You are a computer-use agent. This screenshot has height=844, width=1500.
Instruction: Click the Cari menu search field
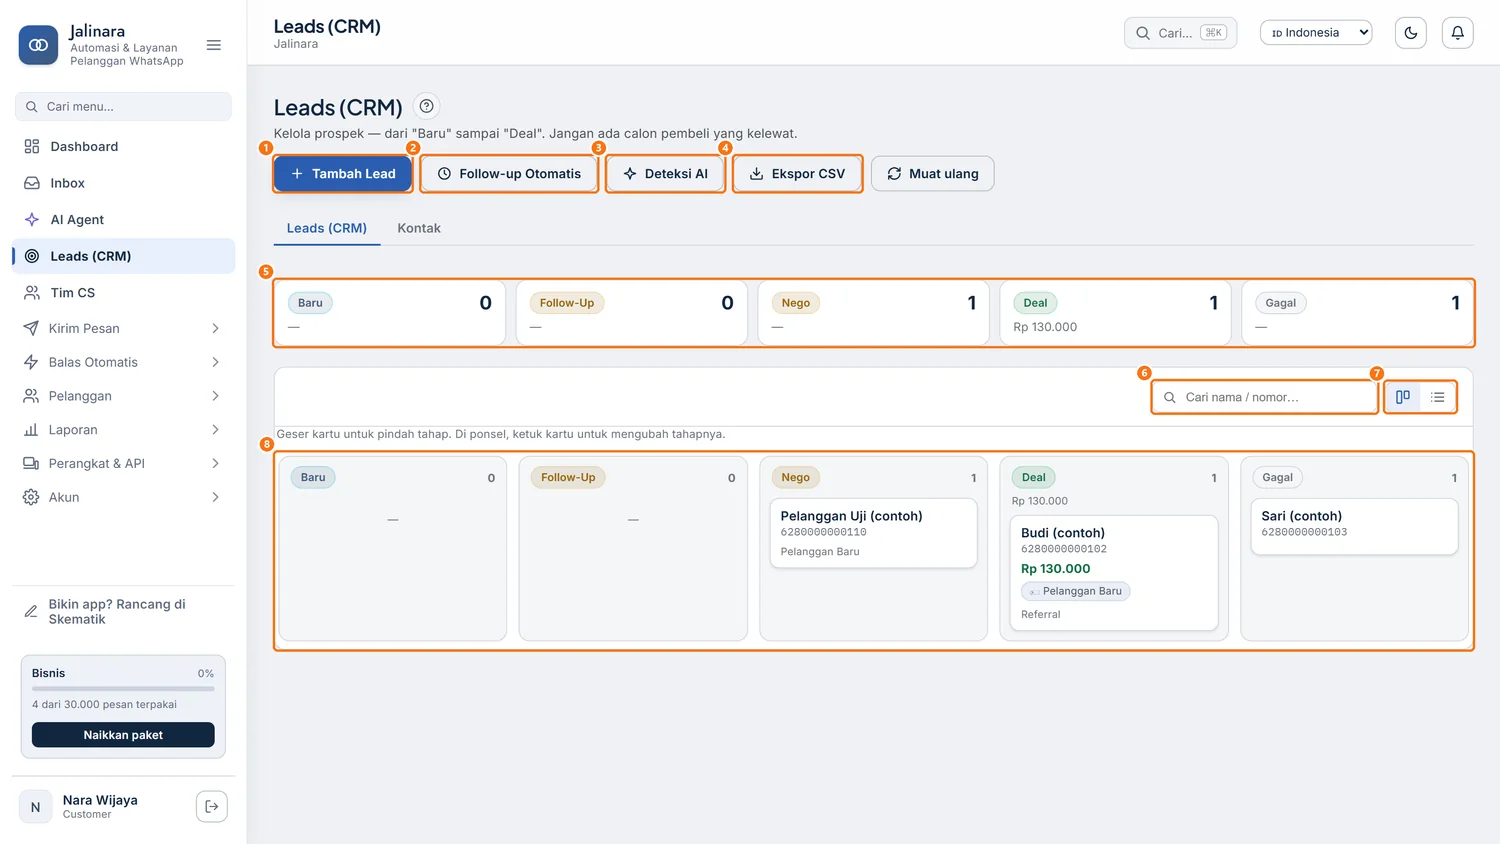[123, 106]
